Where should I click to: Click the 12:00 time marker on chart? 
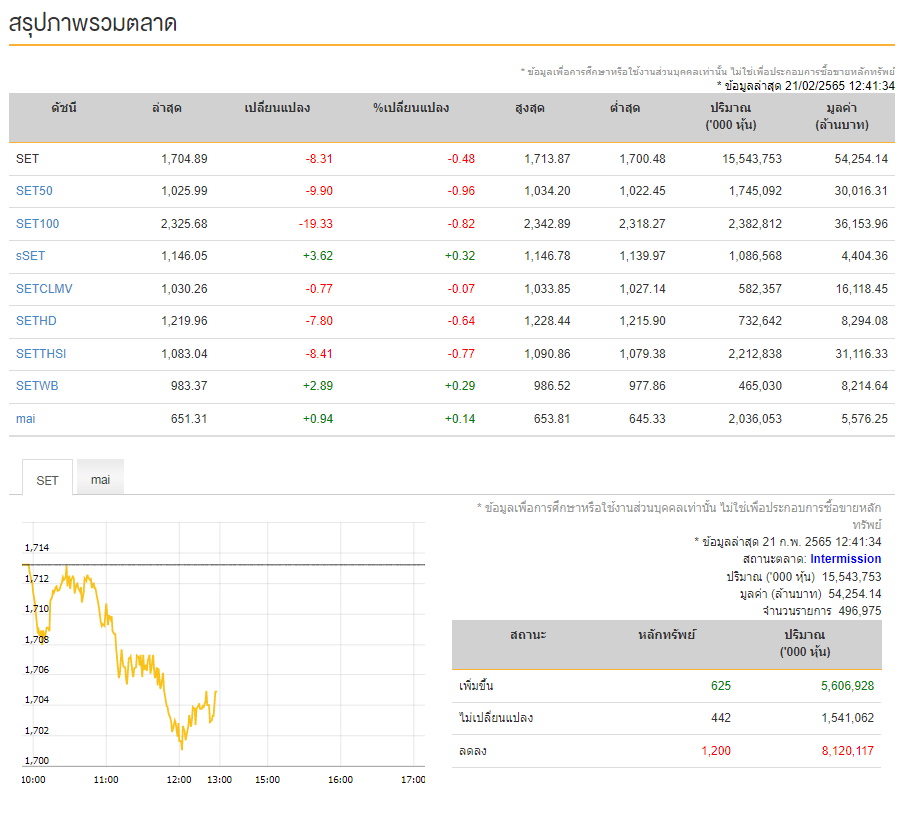pos(179,779)
